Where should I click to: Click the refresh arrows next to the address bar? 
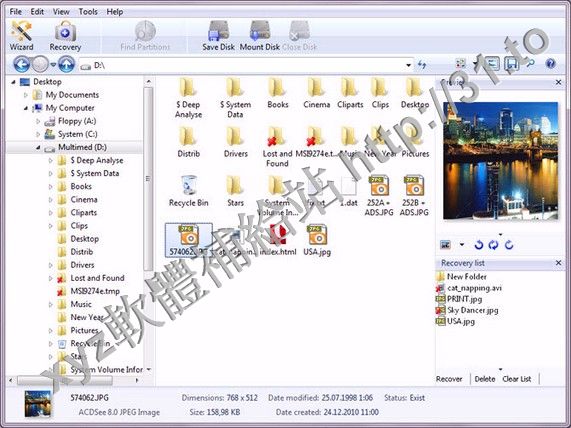coord(422,65)
